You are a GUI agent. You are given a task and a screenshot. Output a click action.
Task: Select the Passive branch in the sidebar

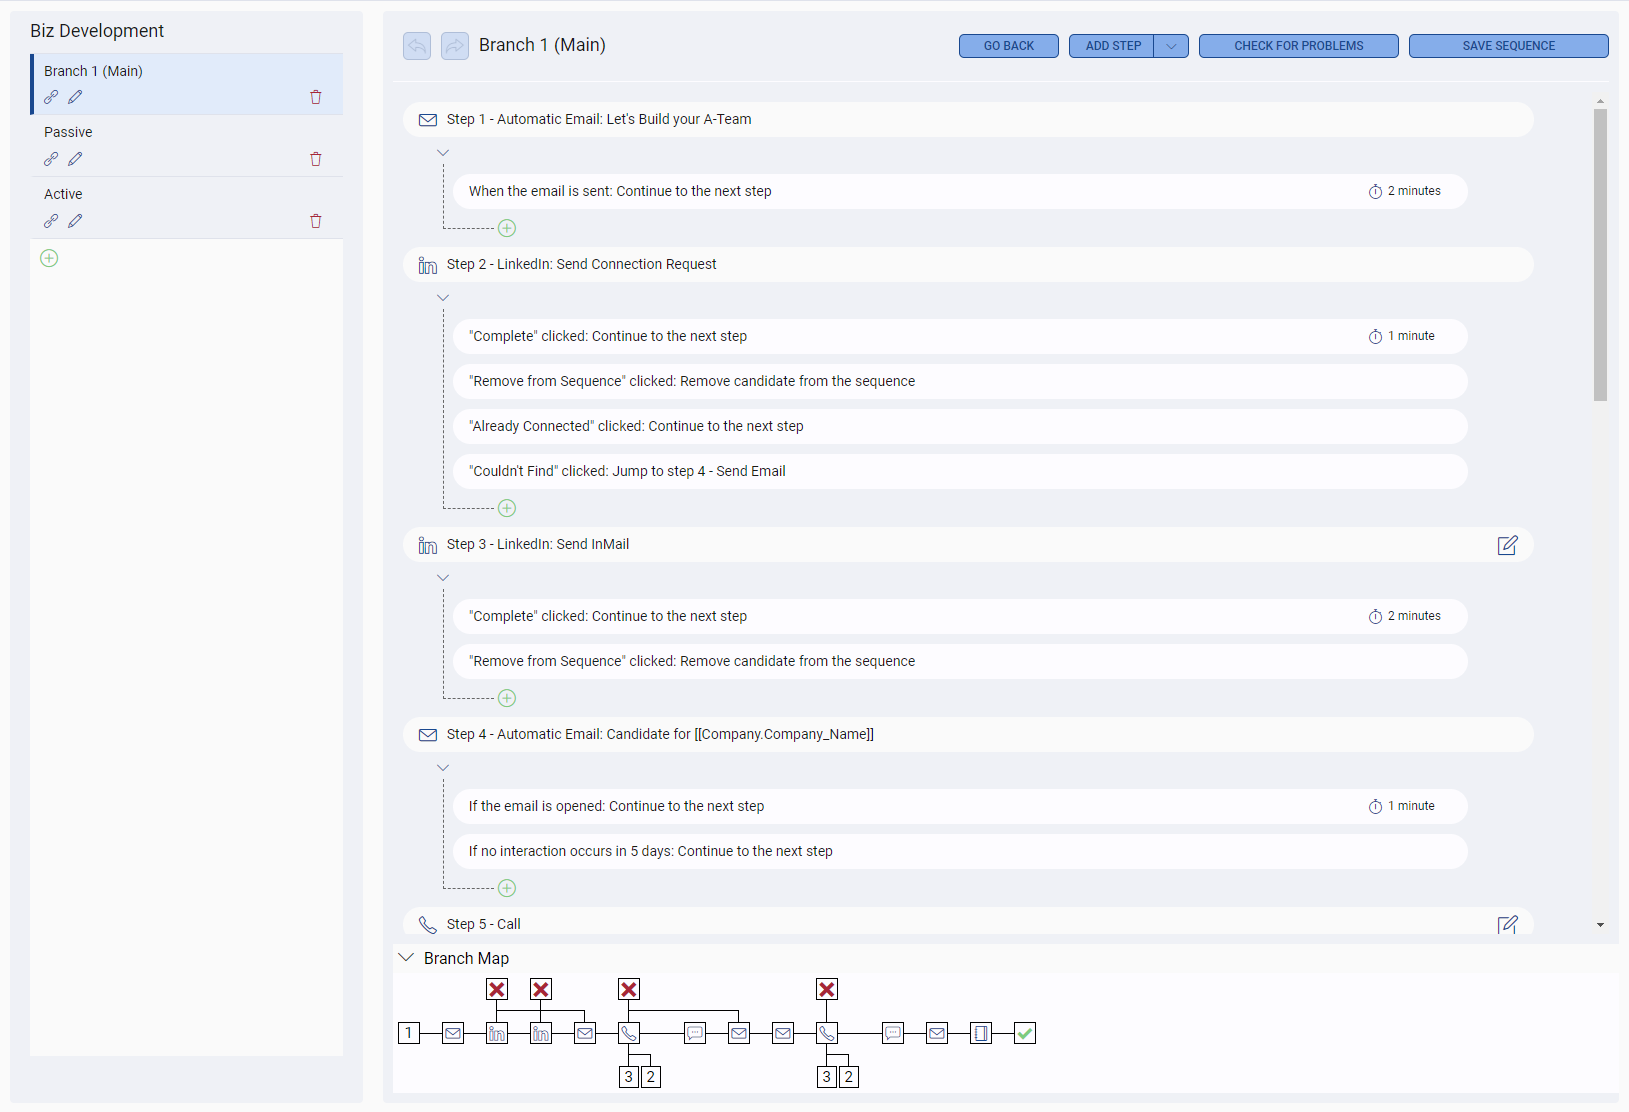(68, 131)
